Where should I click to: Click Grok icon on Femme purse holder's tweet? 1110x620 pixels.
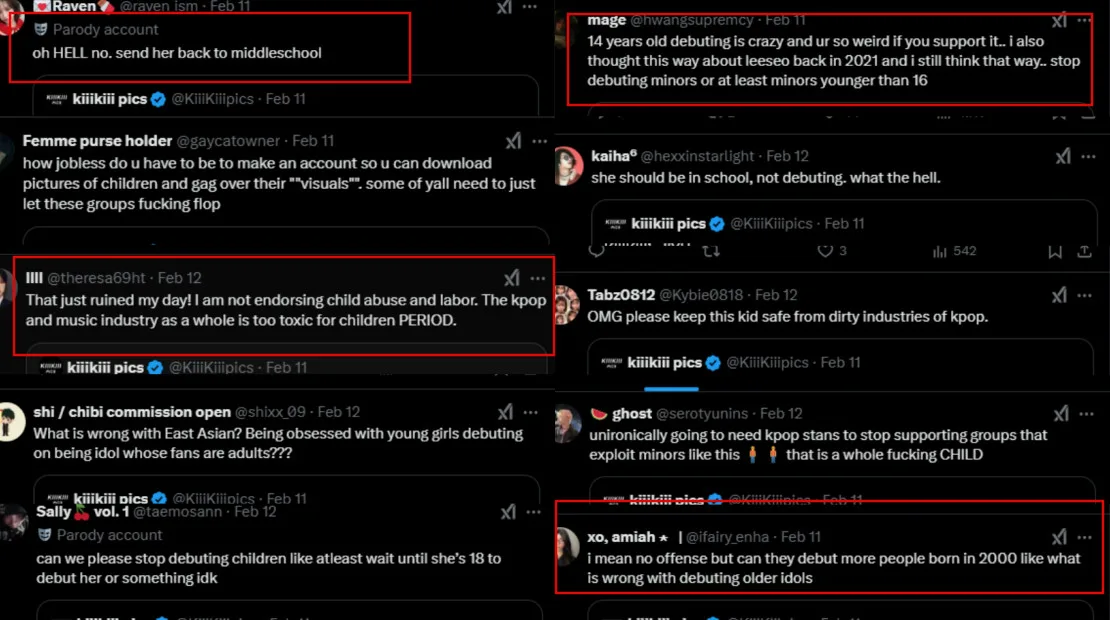click(513, 141)
